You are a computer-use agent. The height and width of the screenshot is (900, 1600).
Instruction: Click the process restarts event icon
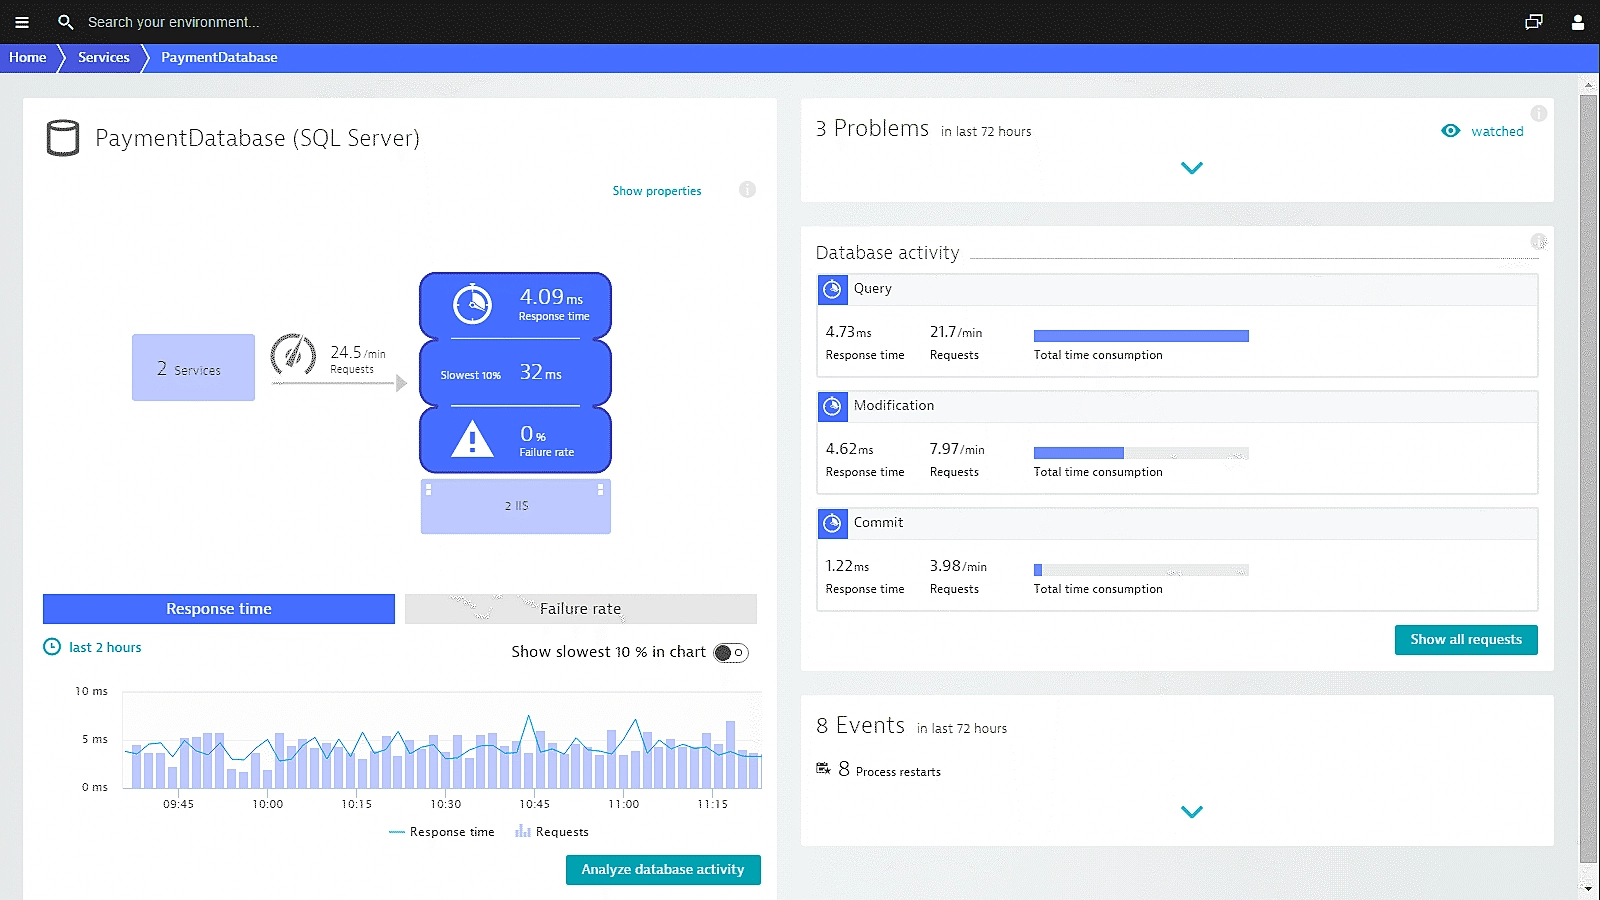[823, 769]
